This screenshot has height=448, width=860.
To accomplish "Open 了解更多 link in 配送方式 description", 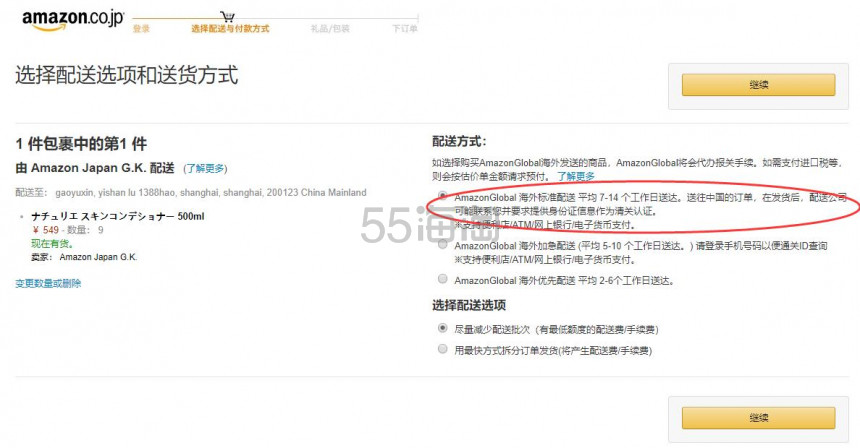I will click(576, 176).
